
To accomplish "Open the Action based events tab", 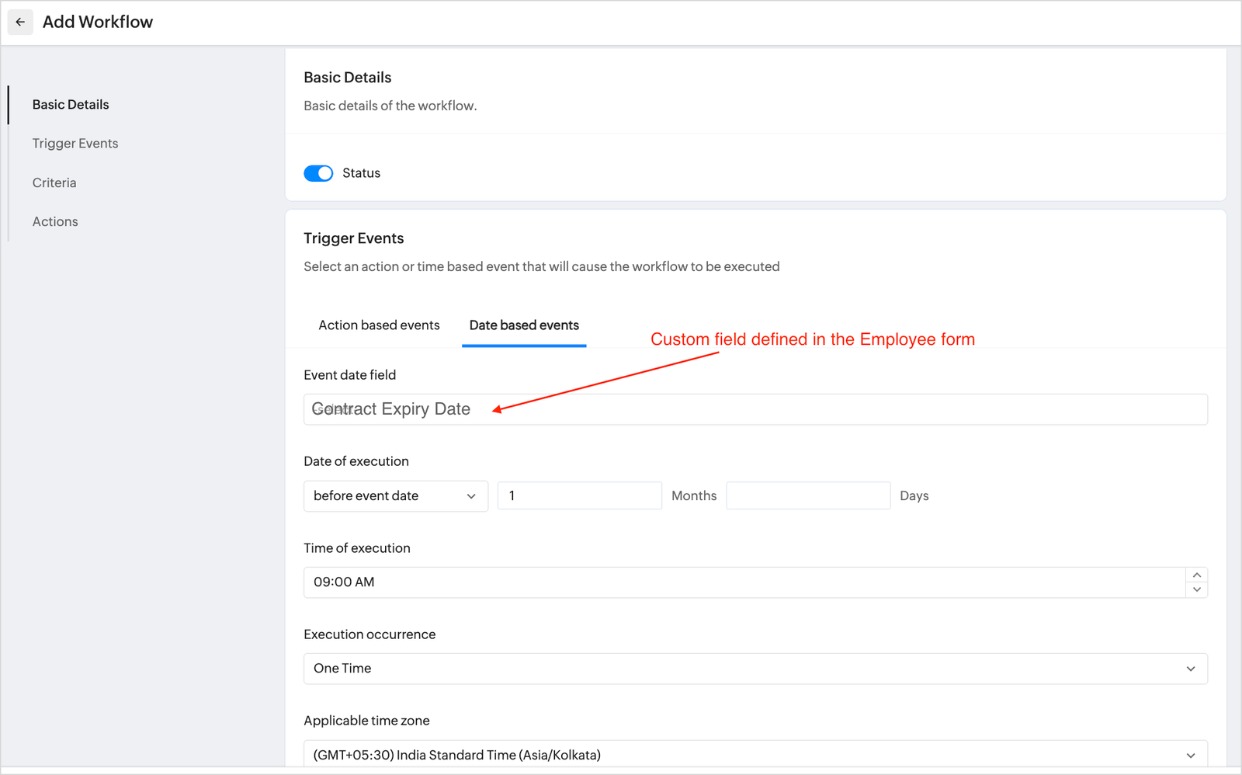I will 379,325.
